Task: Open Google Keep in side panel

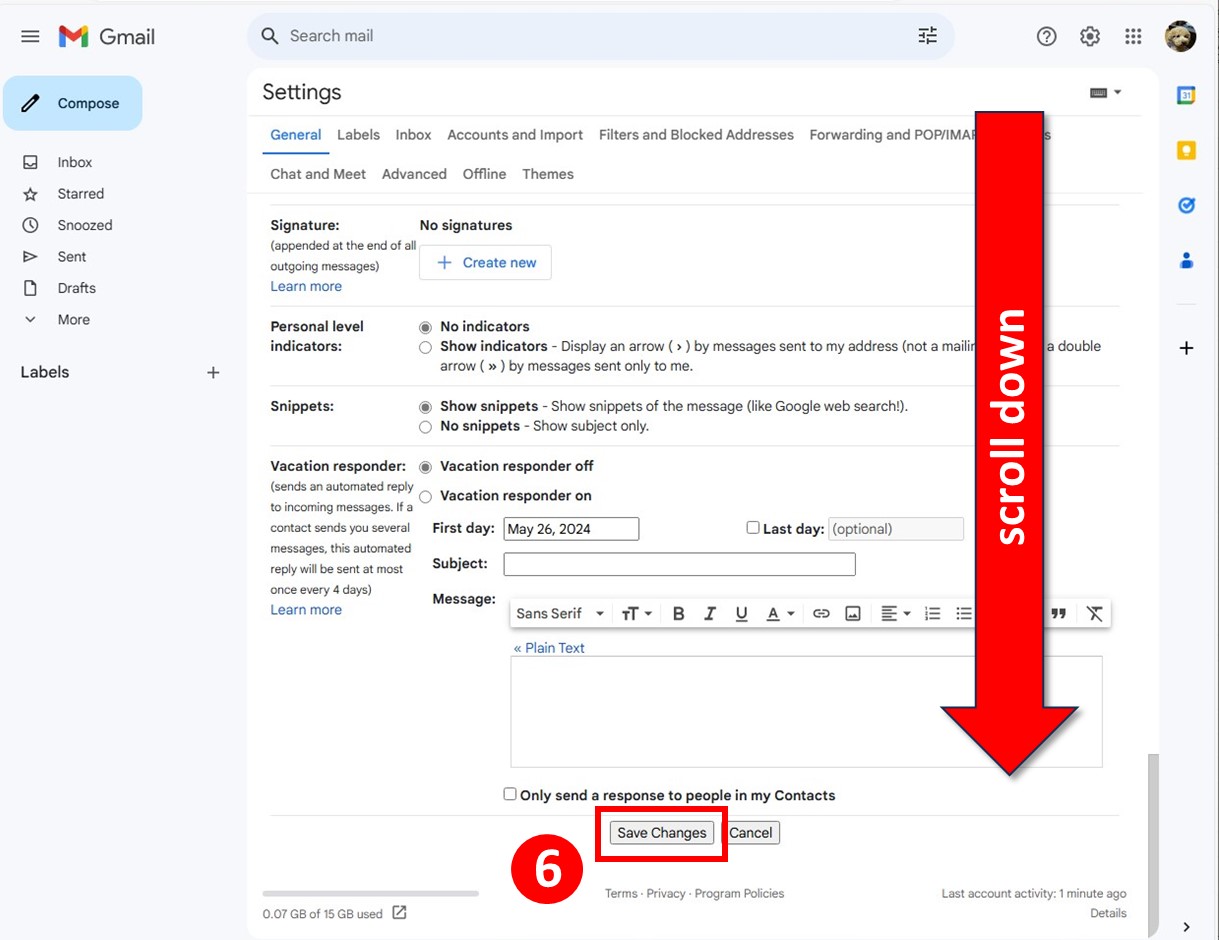Action: 1186,151
